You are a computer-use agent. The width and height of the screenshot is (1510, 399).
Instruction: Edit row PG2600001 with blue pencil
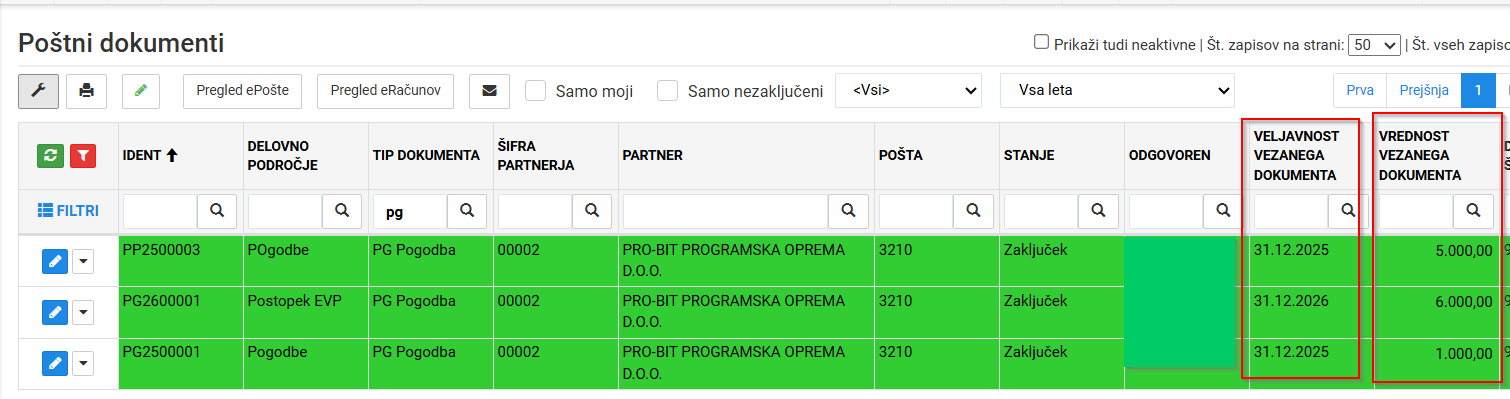click(55, 312)
